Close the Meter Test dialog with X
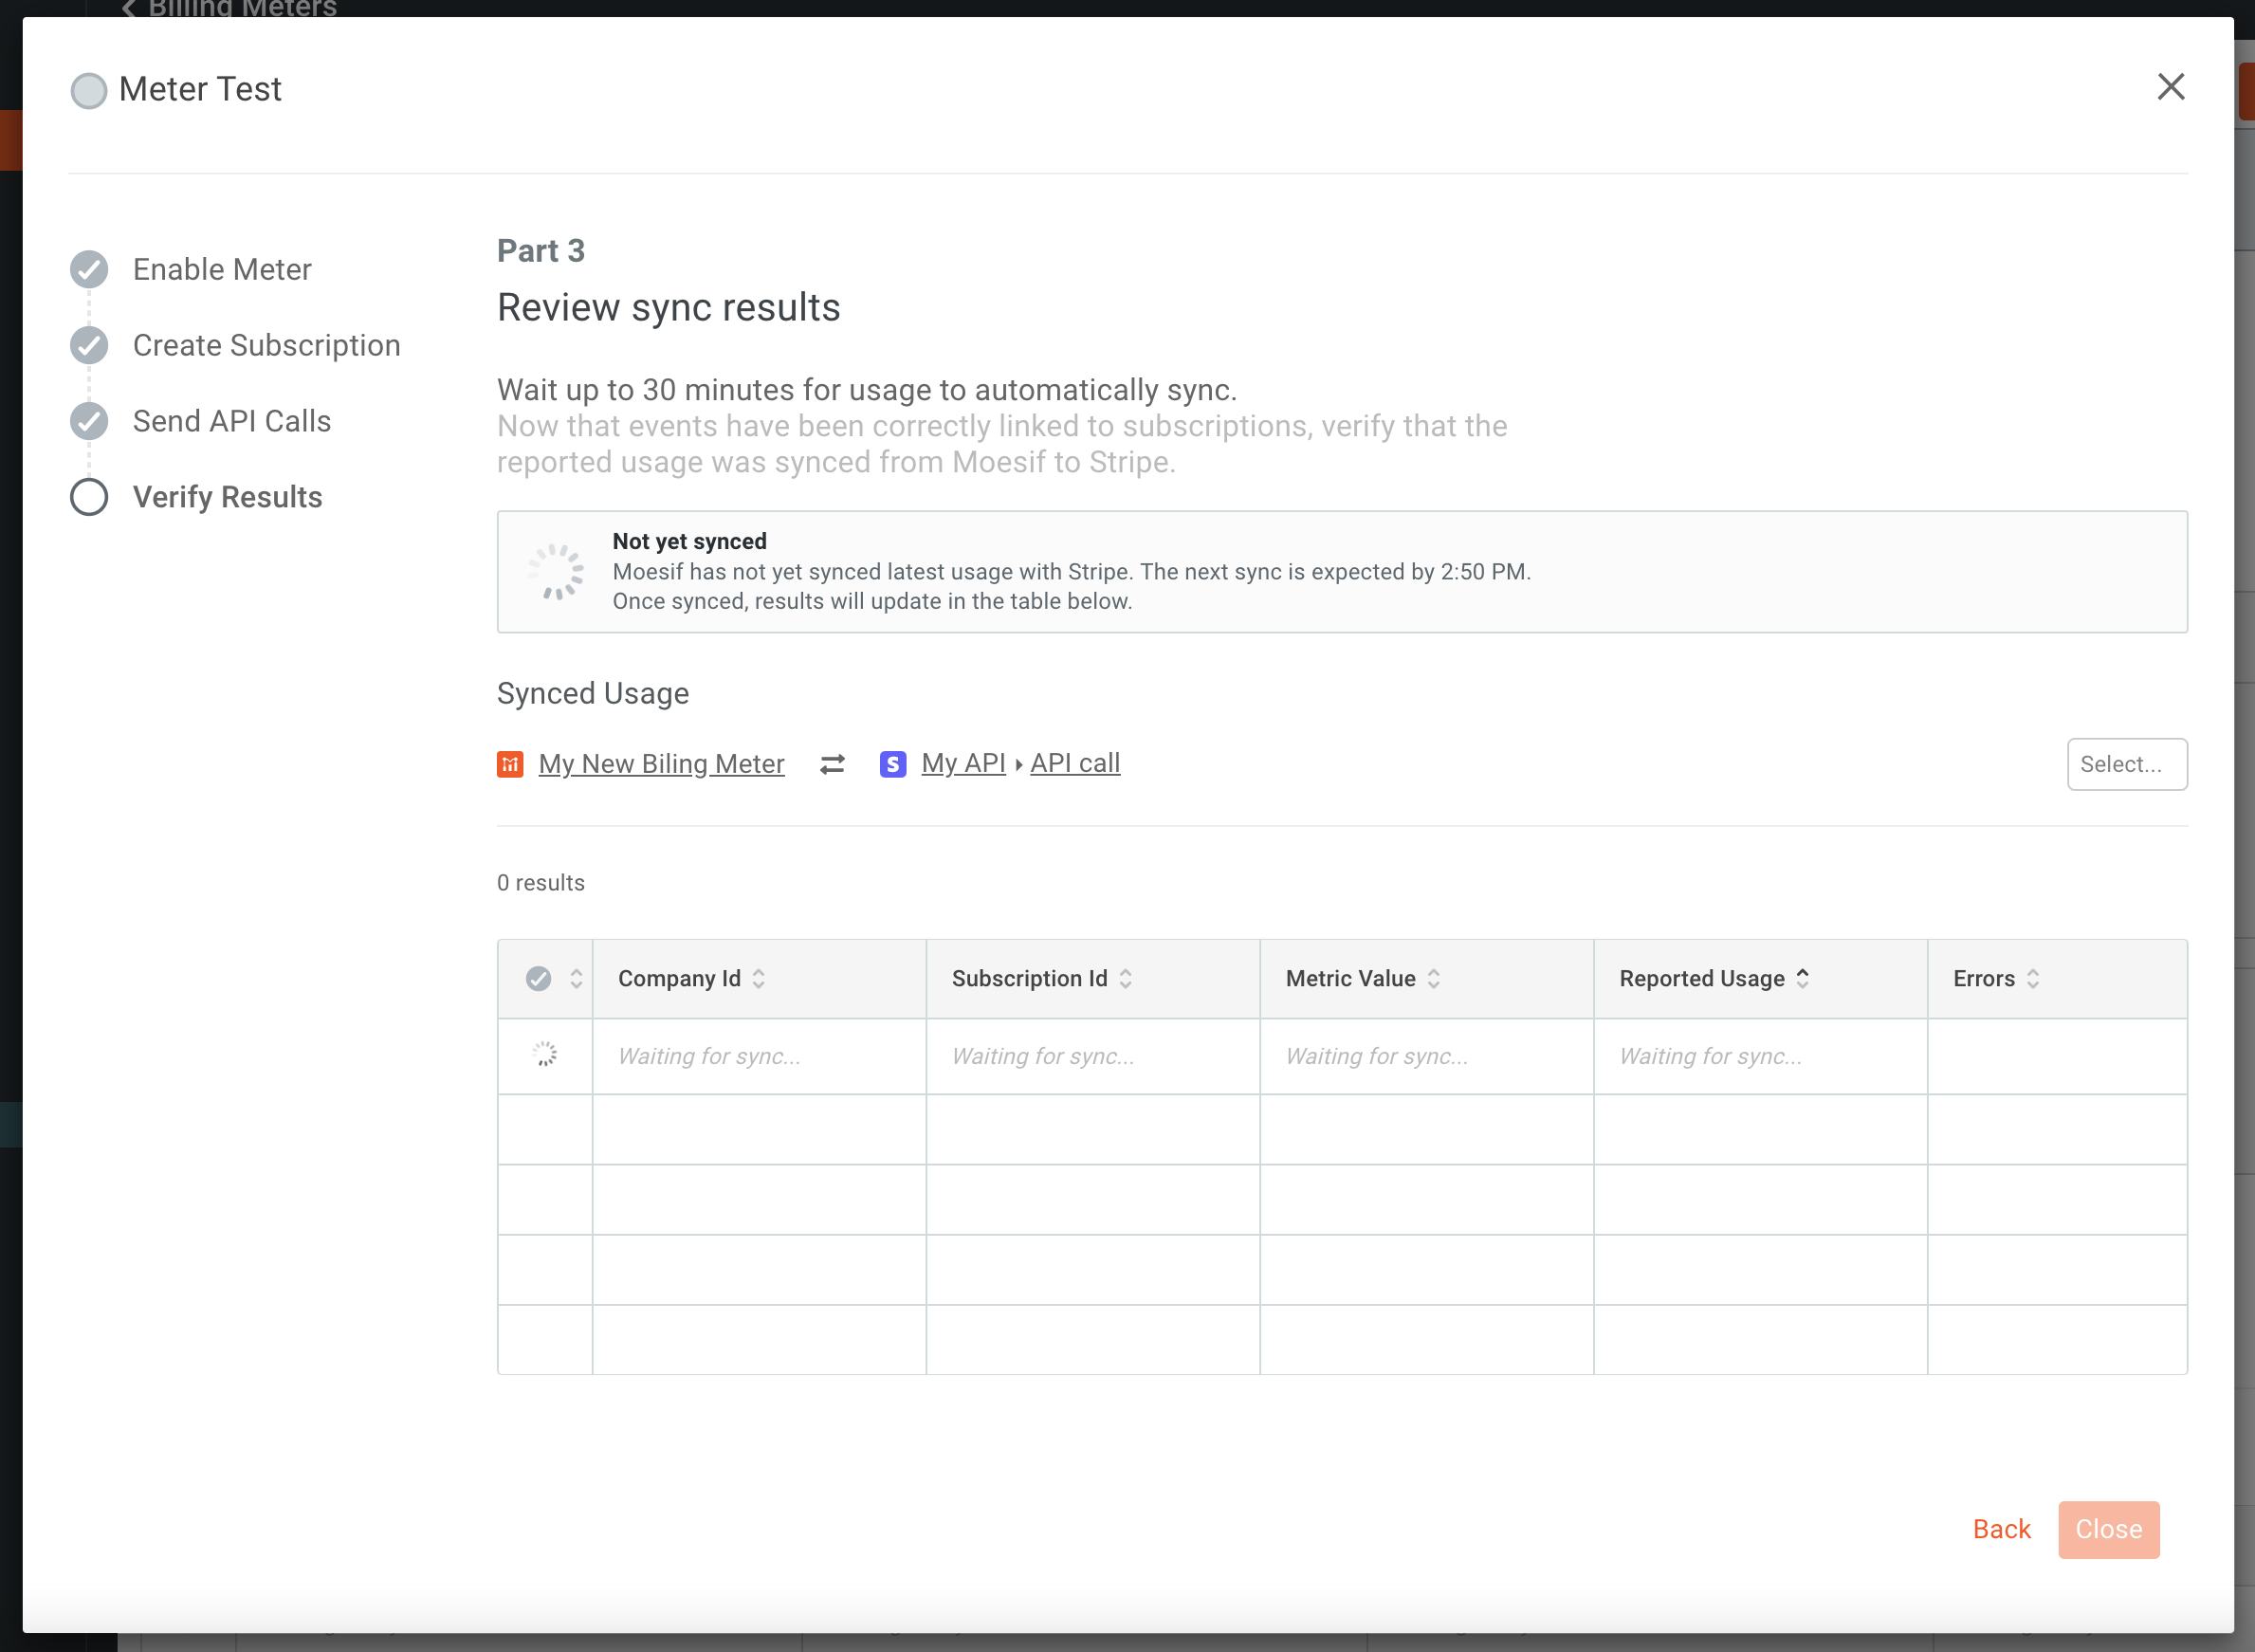 click(2170, 87)
